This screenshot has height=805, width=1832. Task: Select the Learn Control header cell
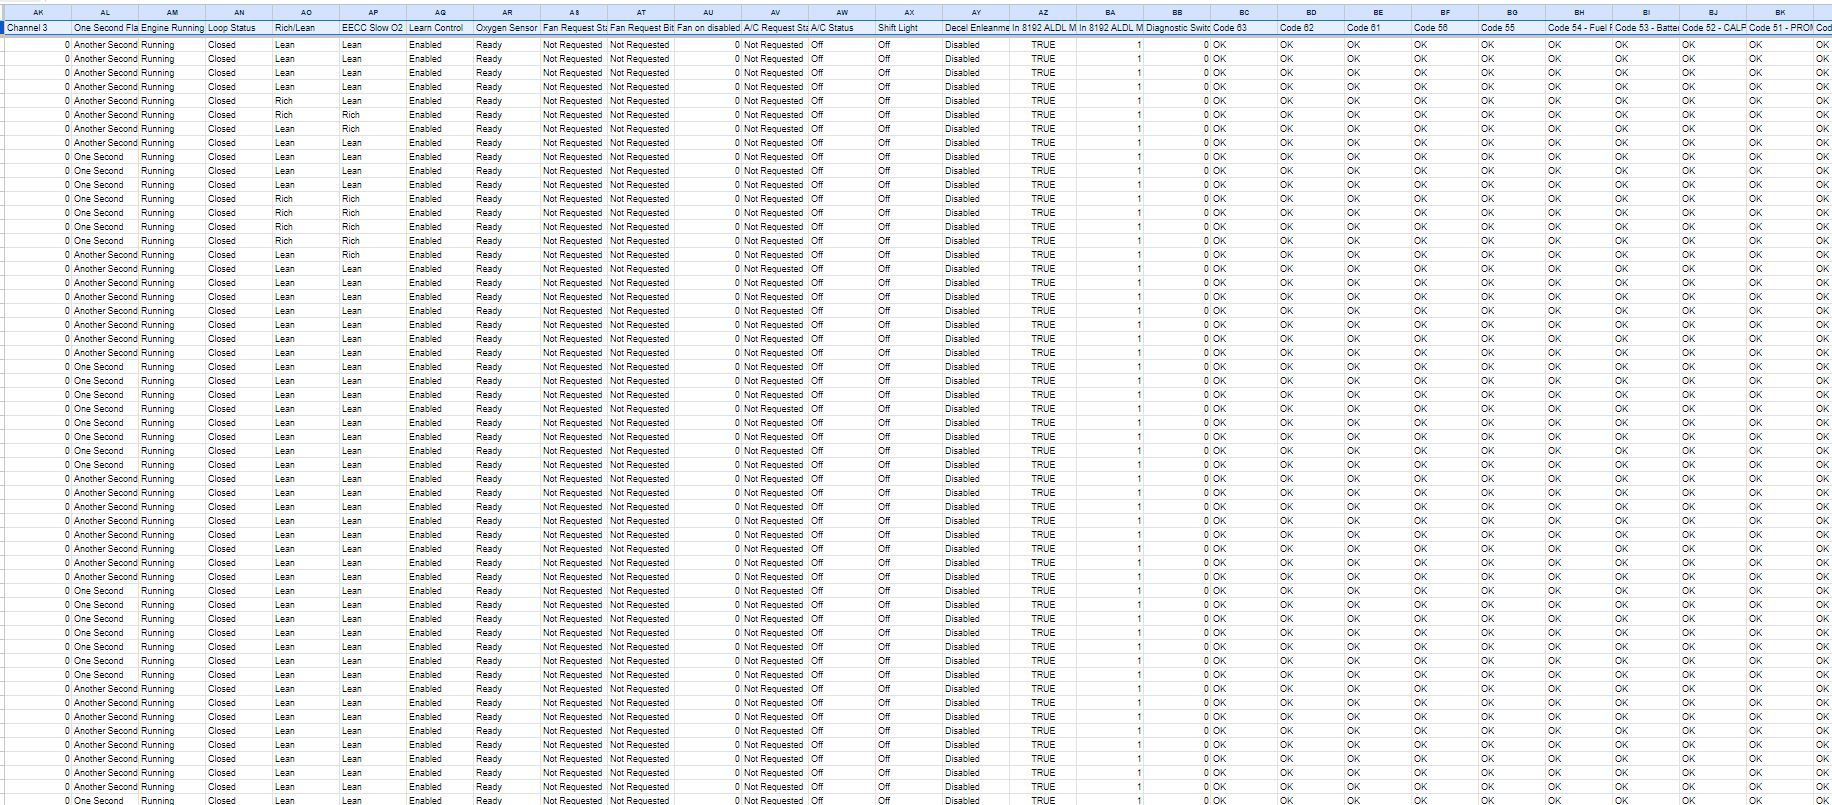(440, 28)
